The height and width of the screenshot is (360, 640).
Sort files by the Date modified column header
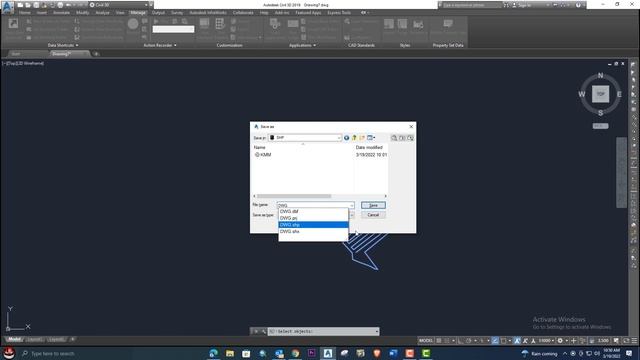pyautogui.click(x=369, y=147)
